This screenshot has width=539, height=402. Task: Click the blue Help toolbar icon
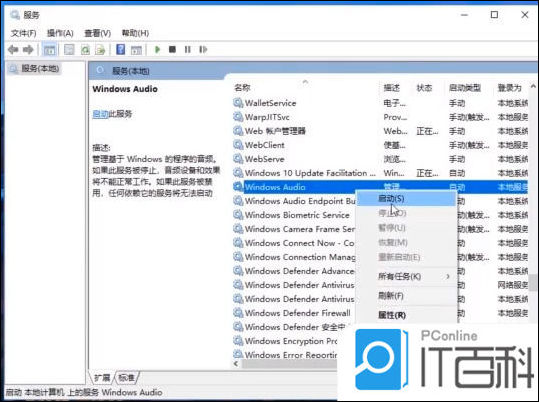click(121, 50)
